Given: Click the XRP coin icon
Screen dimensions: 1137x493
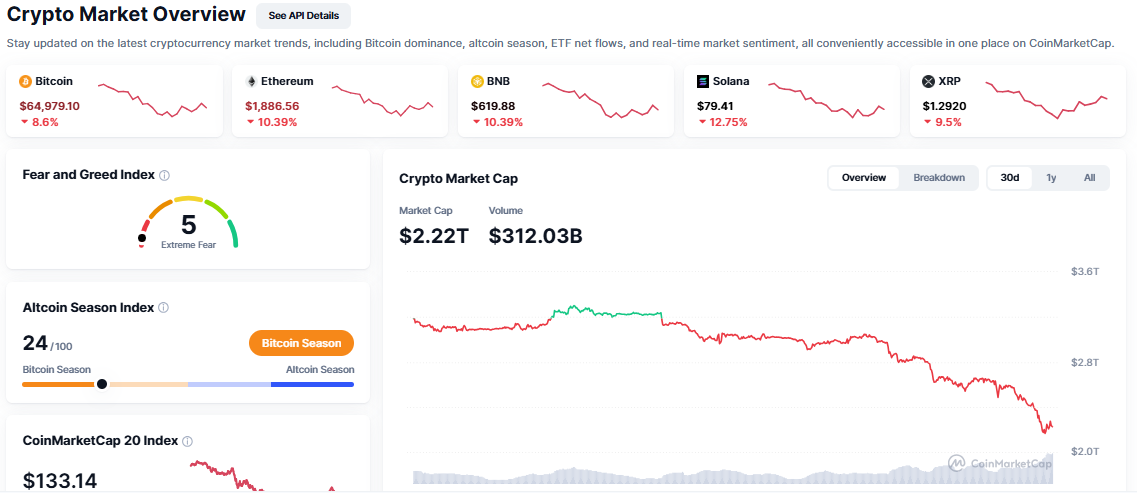Looking at the screenshot, I should point(928,81).
